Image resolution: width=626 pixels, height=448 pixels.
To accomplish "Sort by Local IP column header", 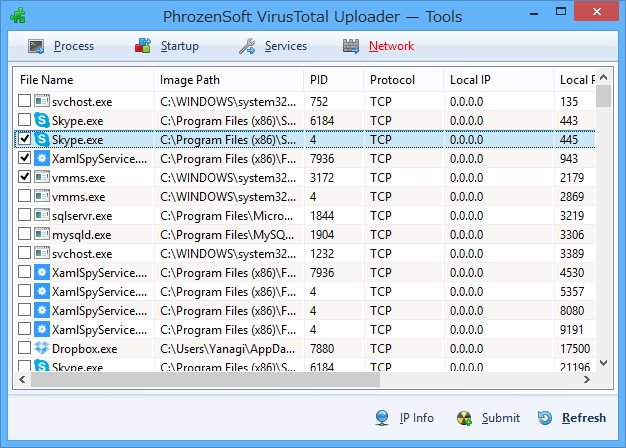I will click(x=499, y=80).
